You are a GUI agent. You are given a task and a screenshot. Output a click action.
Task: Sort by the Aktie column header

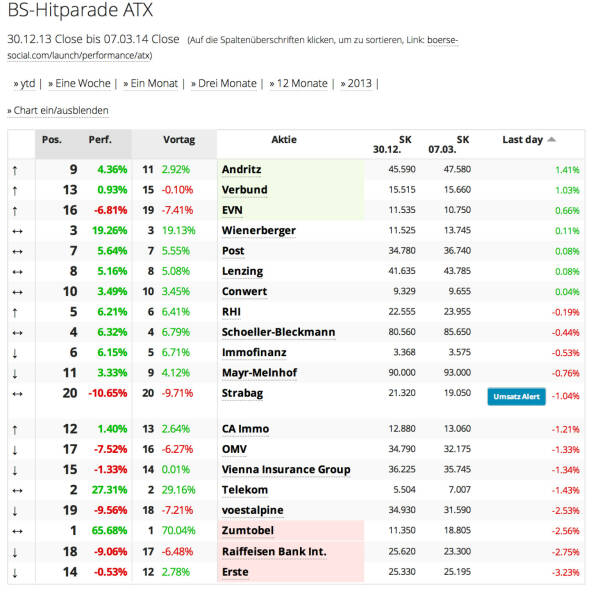284,140
